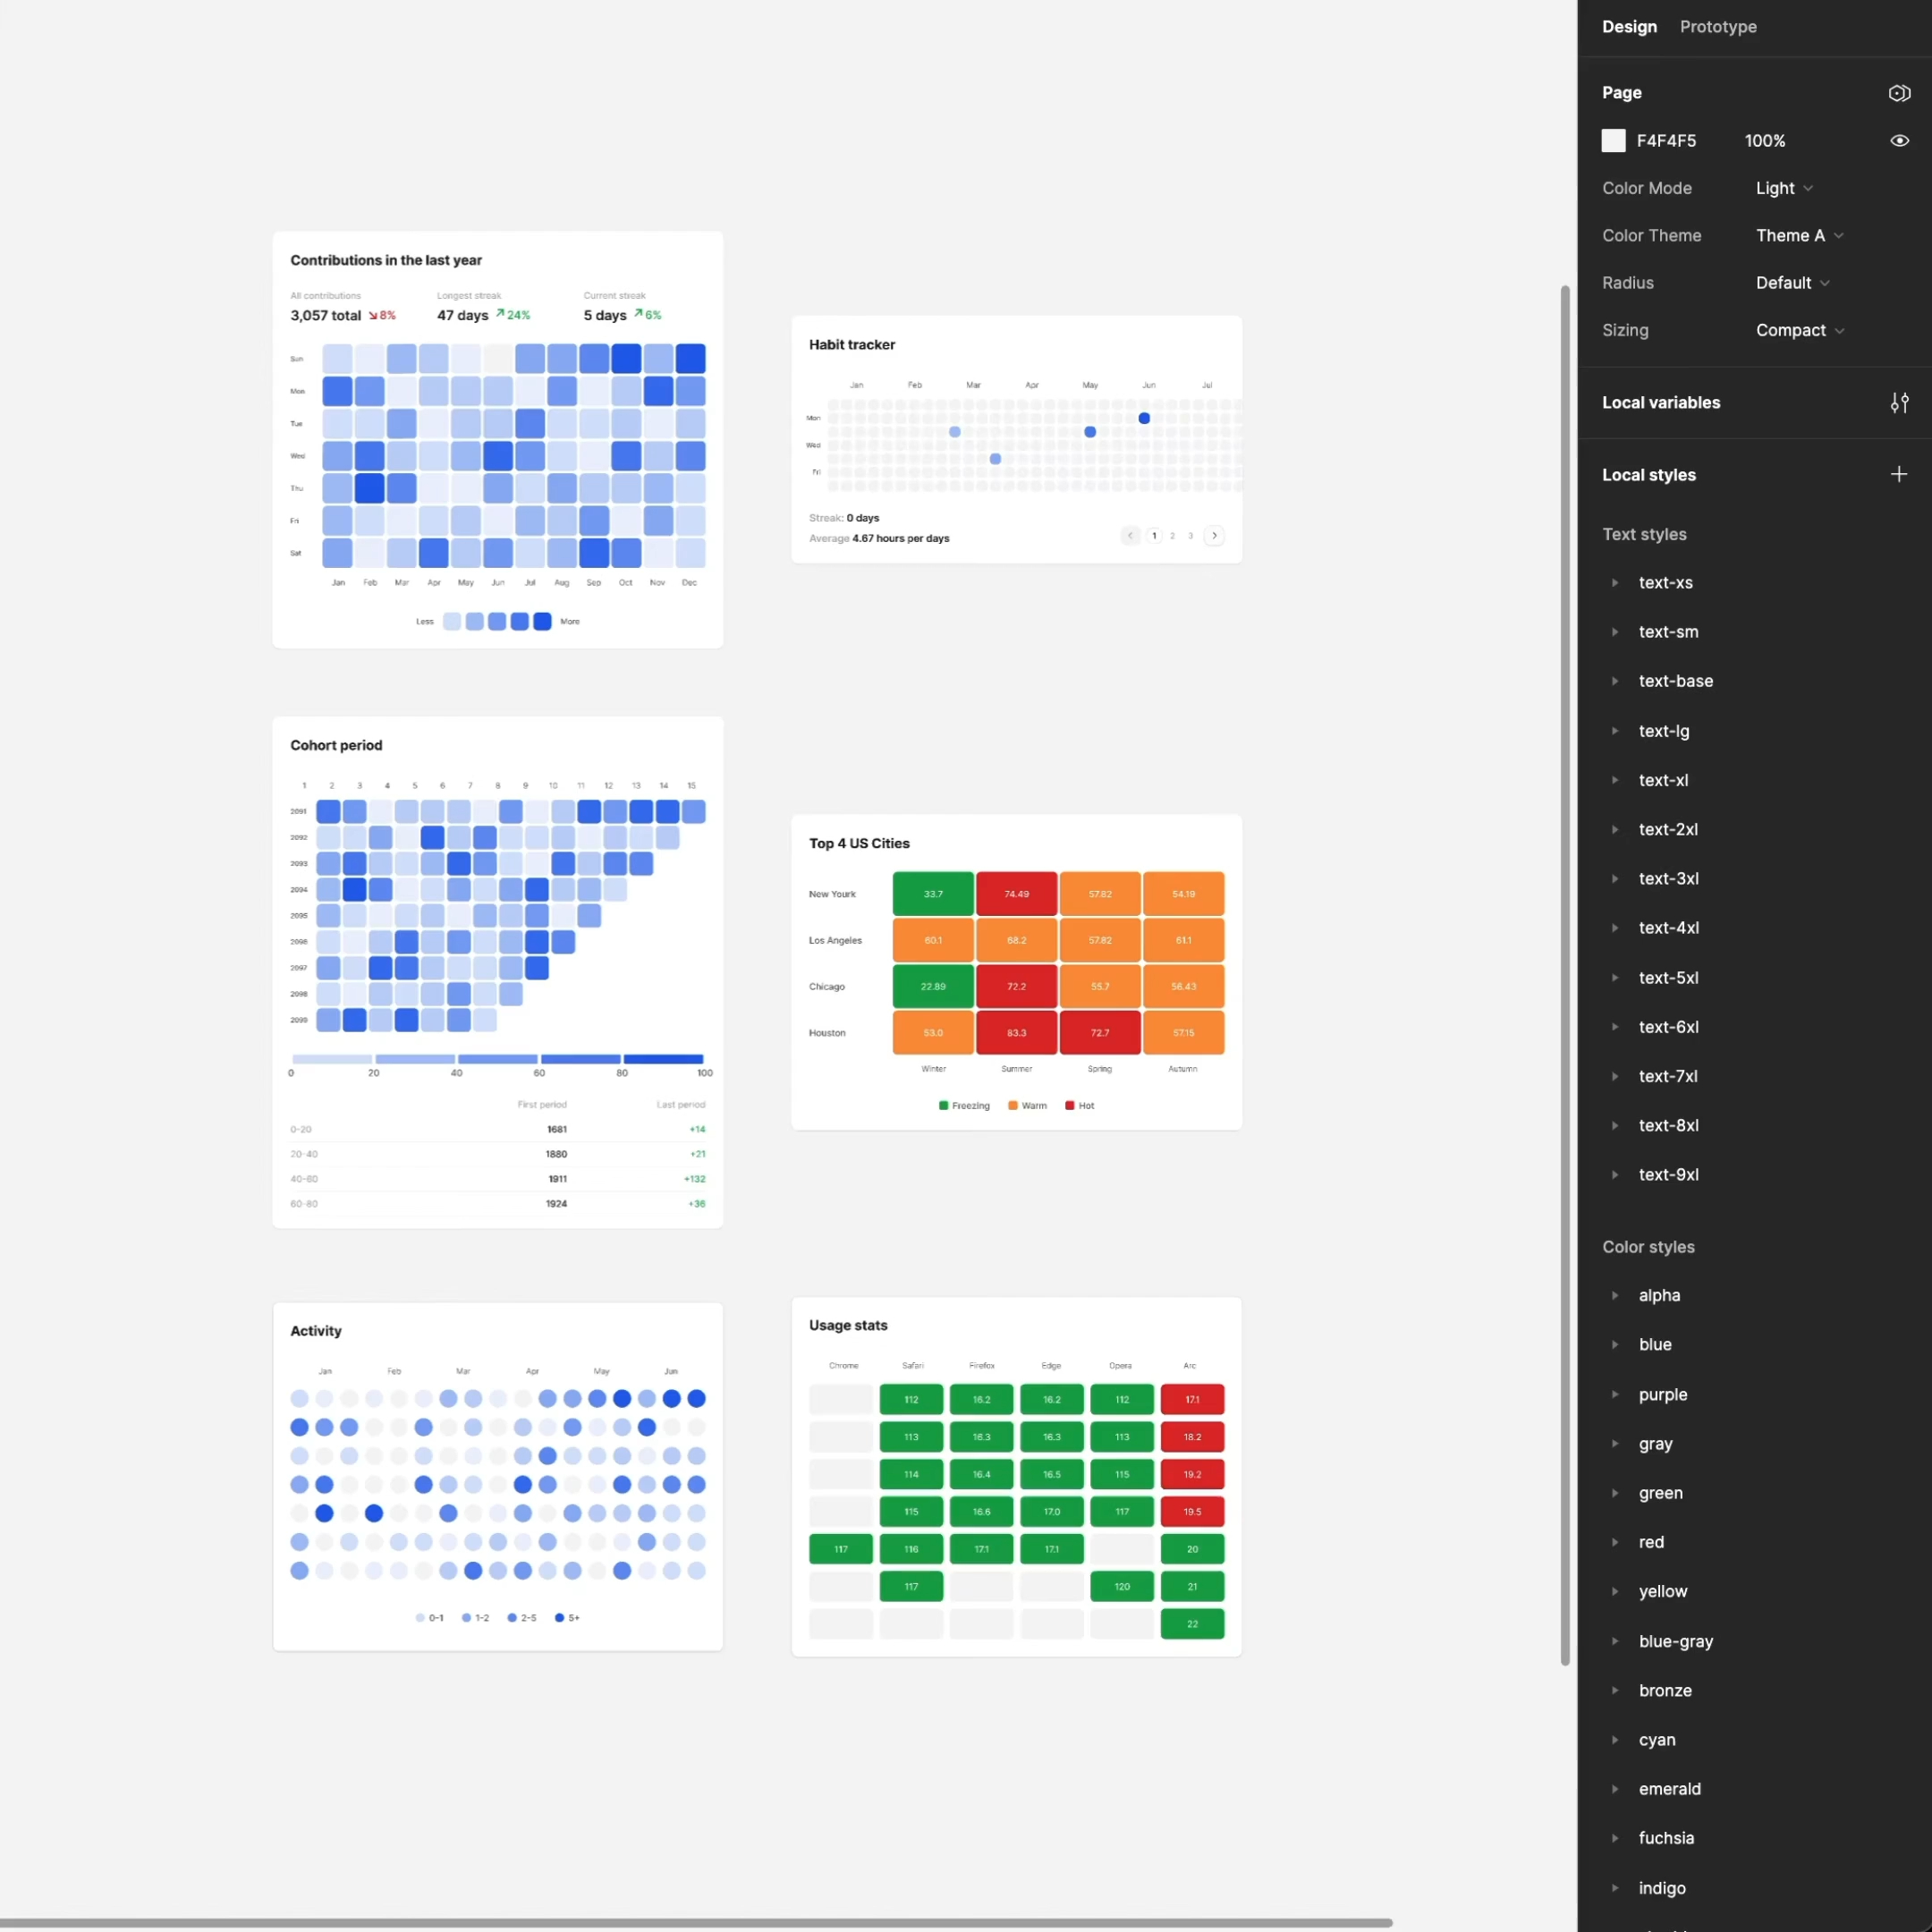This screenshot has height=1932, width=1932.
Task: Select page 2 in Habit tracker pagination
Action: point(1172,535)
